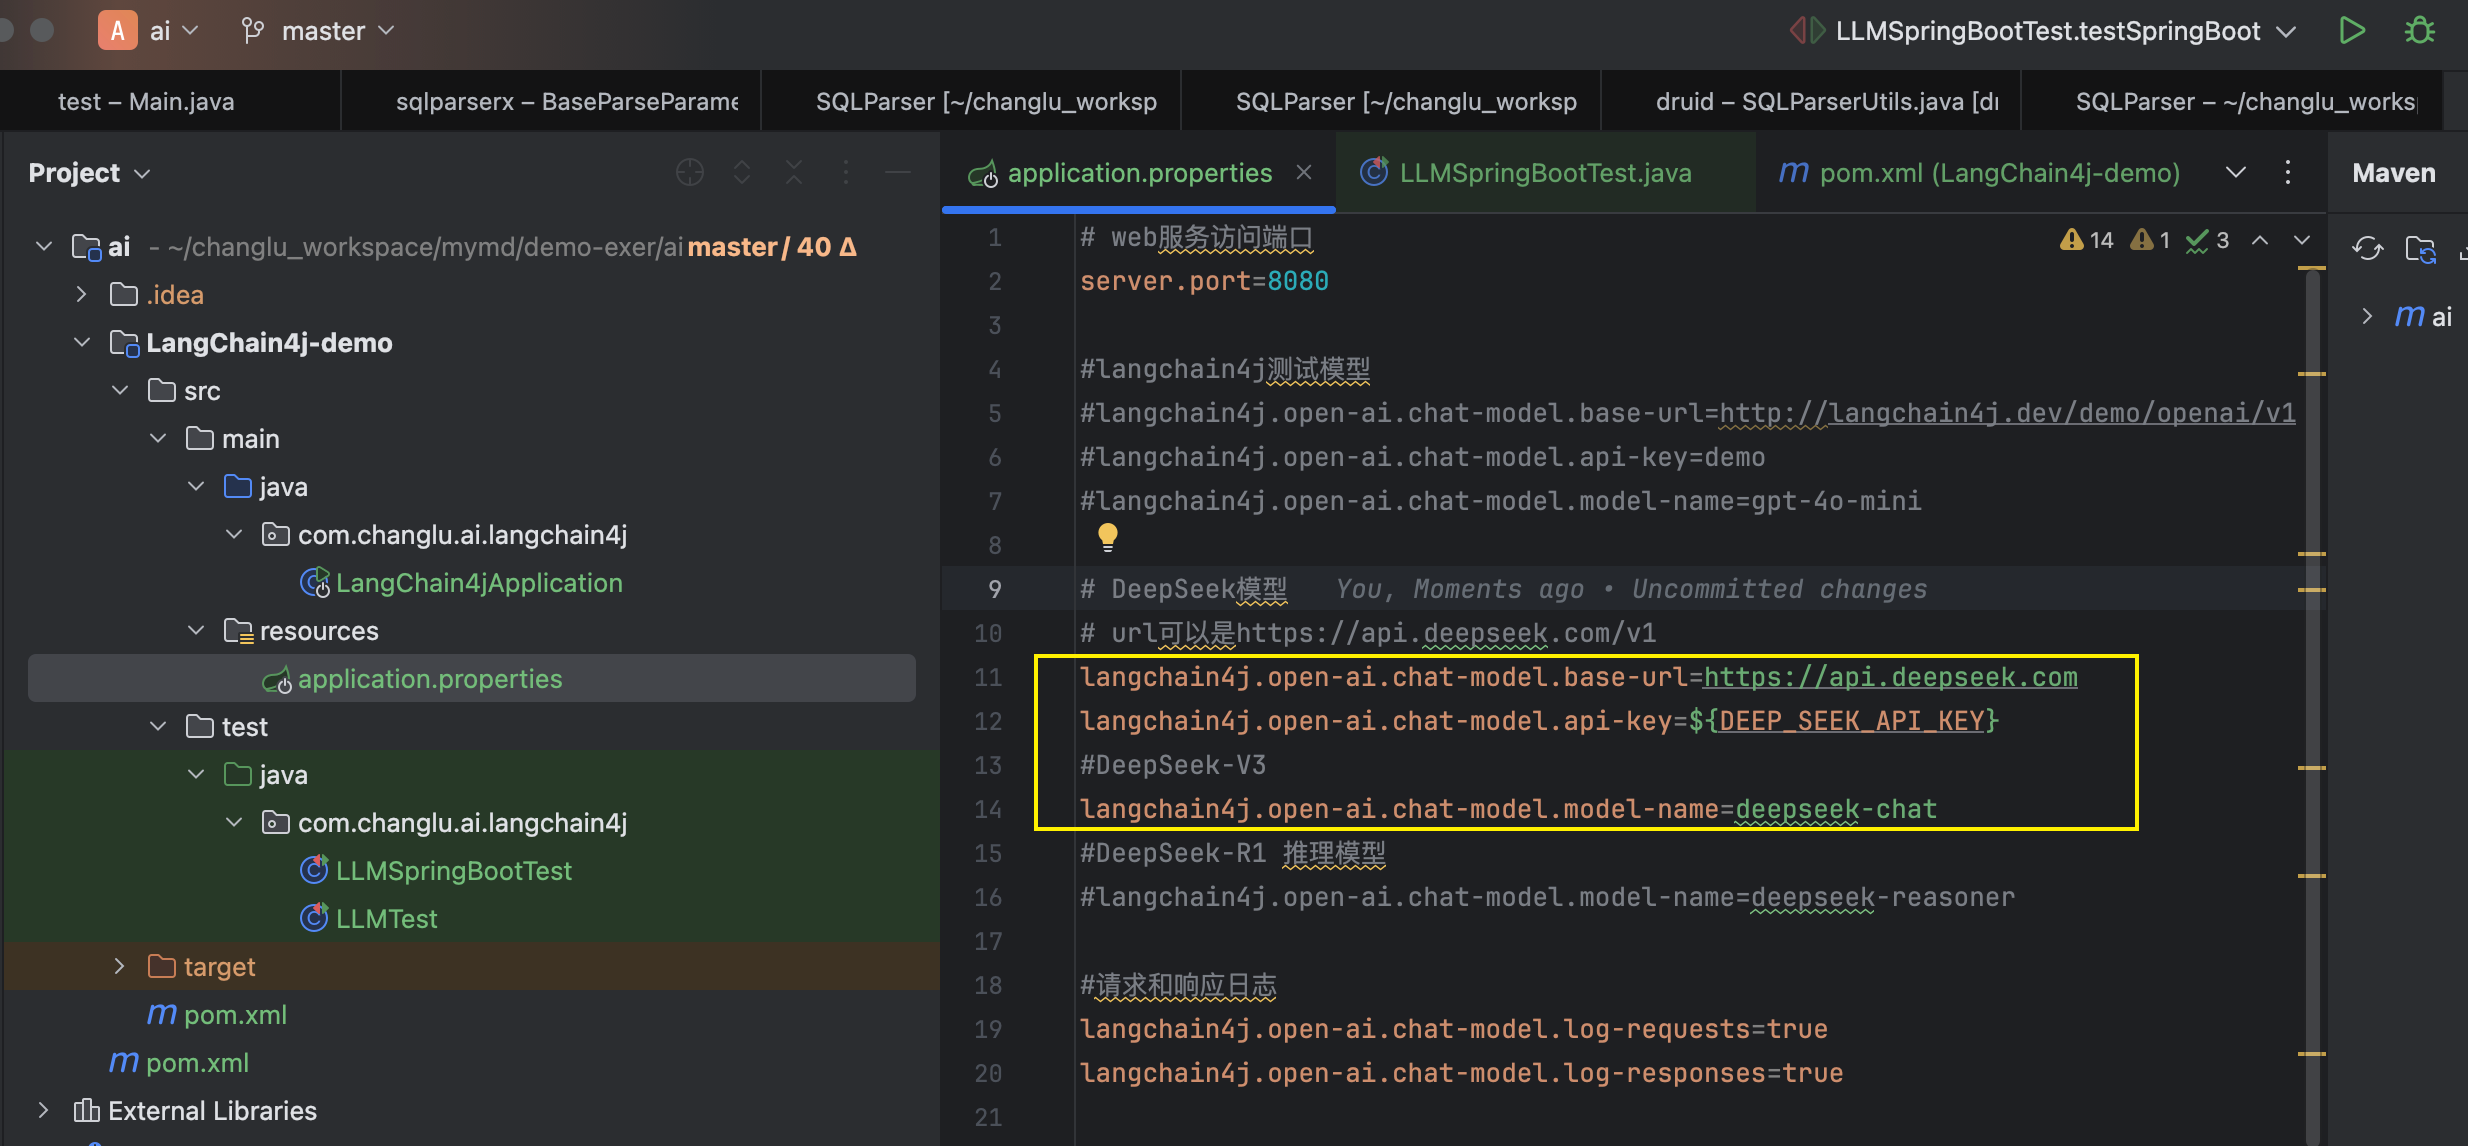2468x1146 pixels.
Task: Open the master branch dropdown
Action: click(318, 31)
